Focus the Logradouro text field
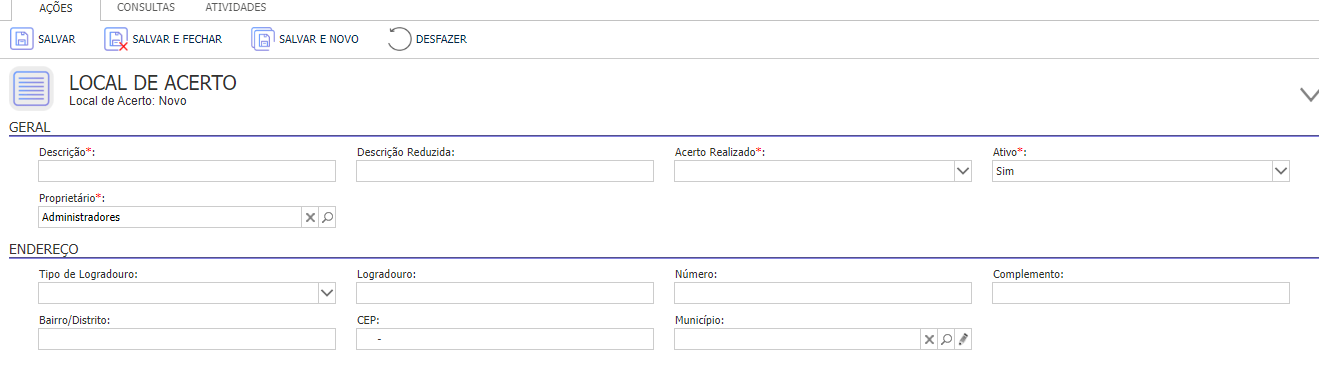 tap(505, 293)
